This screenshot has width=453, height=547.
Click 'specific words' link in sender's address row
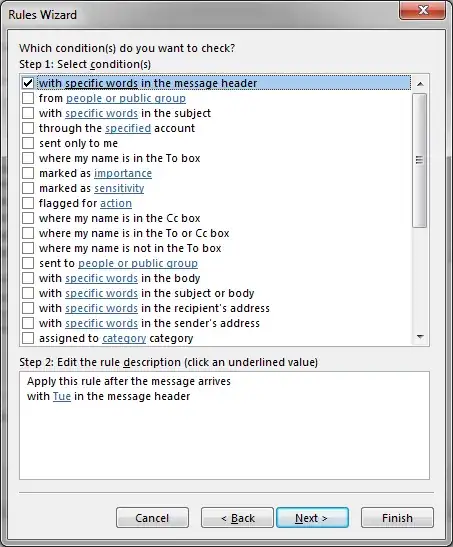[x=101, y=323]
